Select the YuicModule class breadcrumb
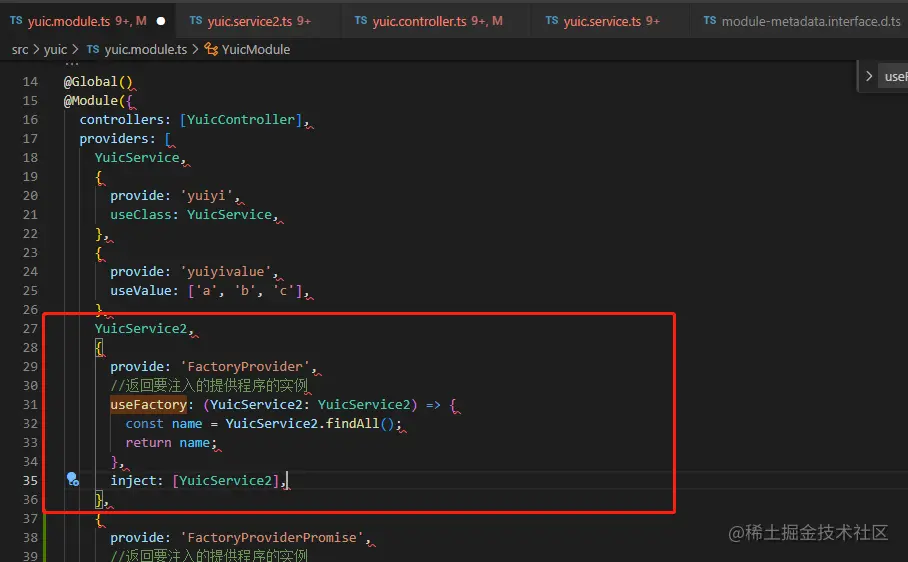This screenshot has width=908, height=562. [x=255, y=50]
